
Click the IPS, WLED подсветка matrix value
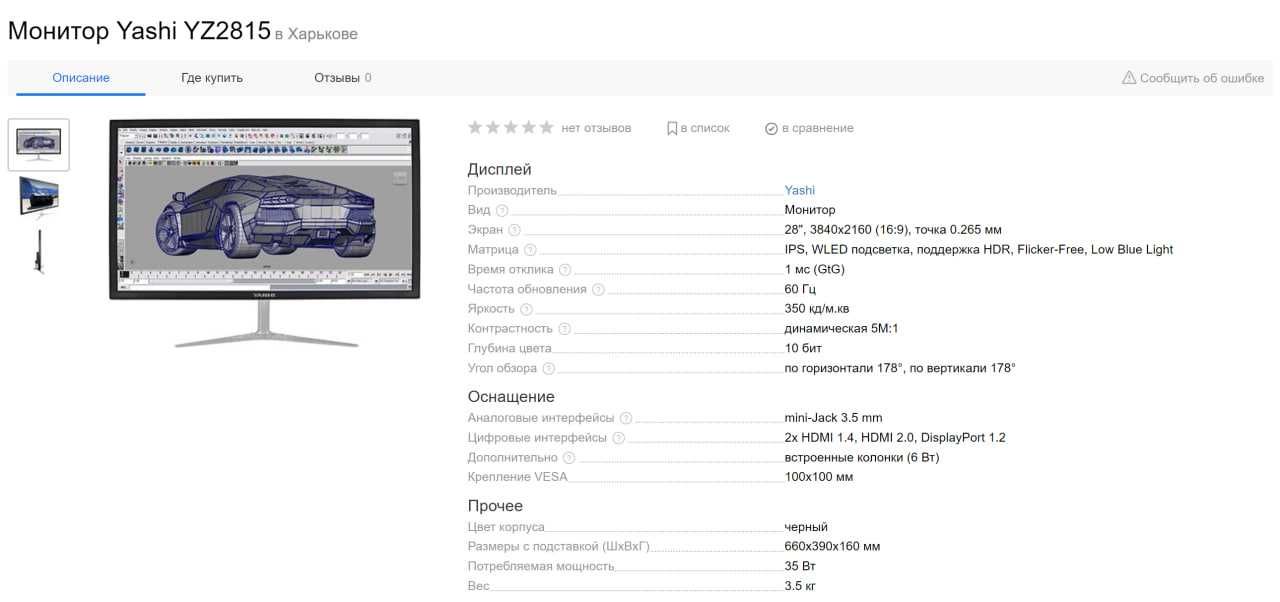tap(979, 250)
